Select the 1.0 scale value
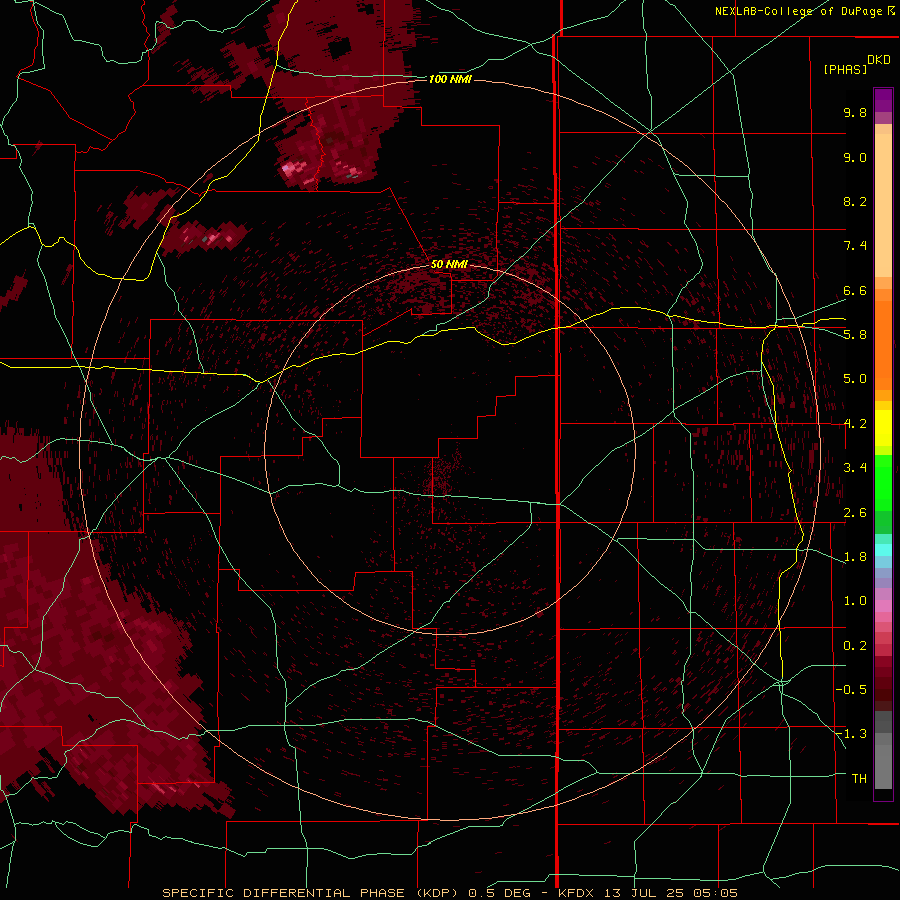Viewport: 900px width, 900px height. pyautogui.click(x=855, y=601)
